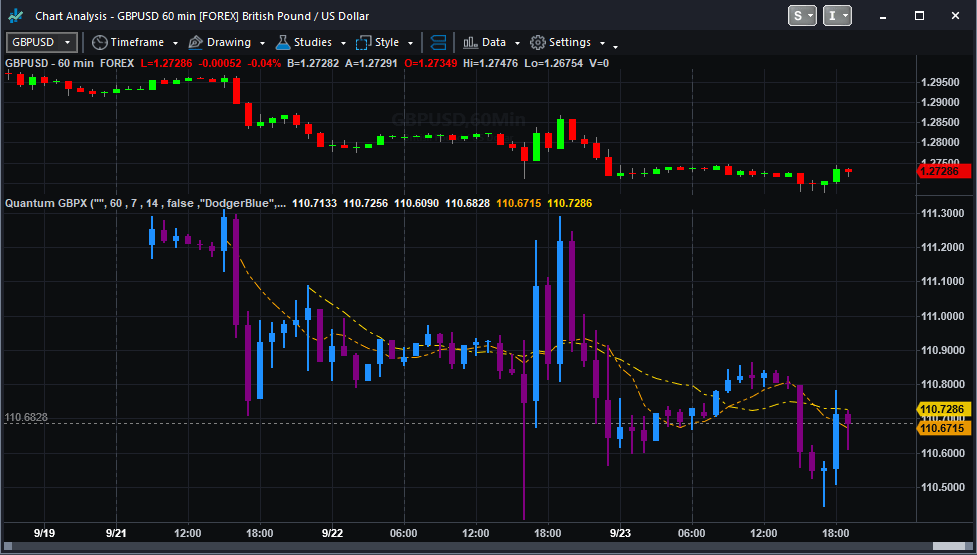Open the I interval-link dropdown button
The height and width of the screenshot is (555, 977).
point(837,16)
